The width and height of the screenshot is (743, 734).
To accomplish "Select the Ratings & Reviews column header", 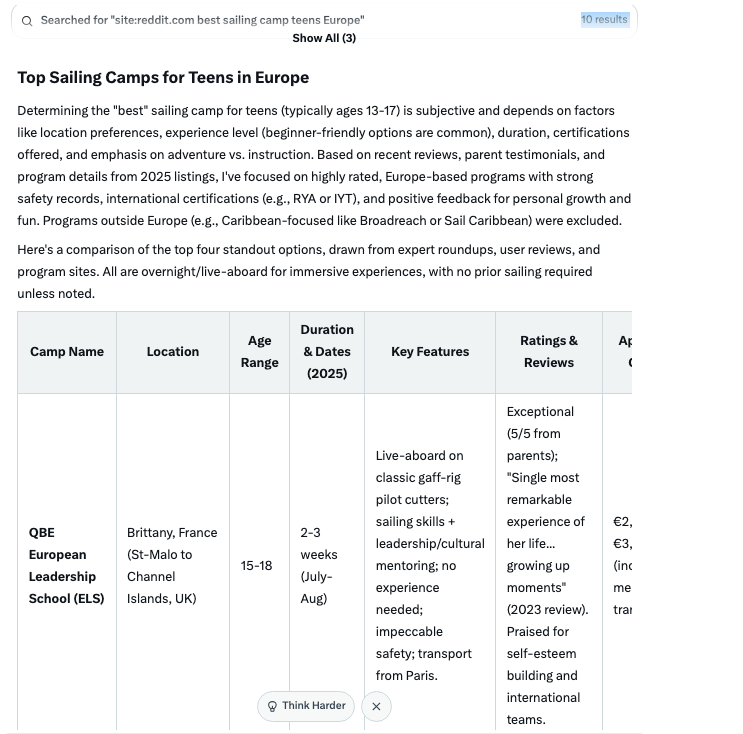I will click(549, 352).
